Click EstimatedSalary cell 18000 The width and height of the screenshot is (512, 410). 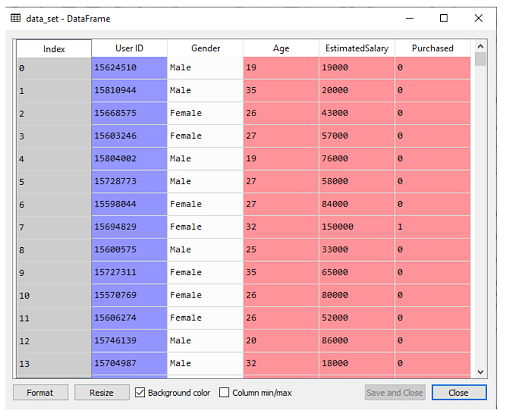[x=357, y=363]
